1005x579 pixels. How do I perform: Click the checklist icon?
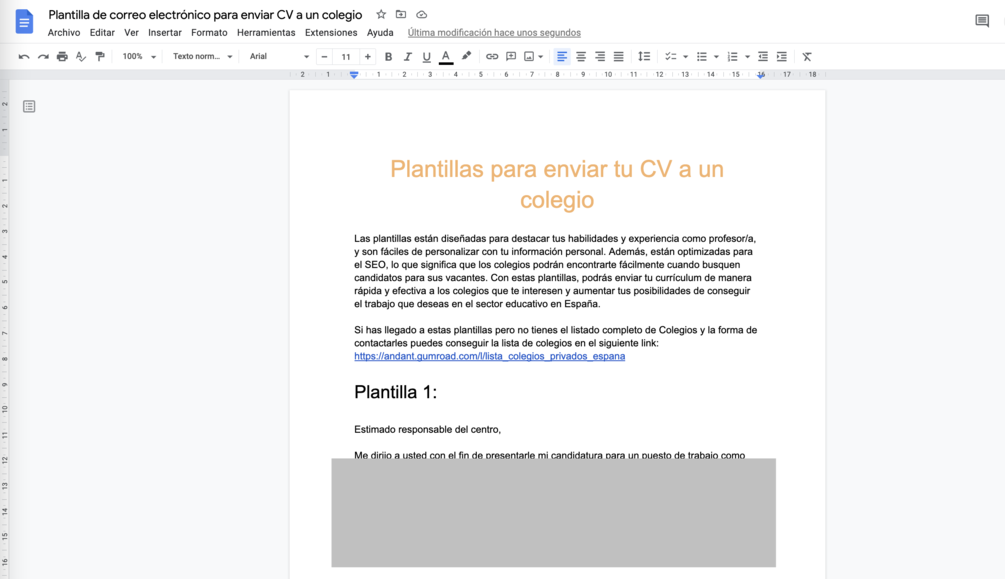[670, 56]
